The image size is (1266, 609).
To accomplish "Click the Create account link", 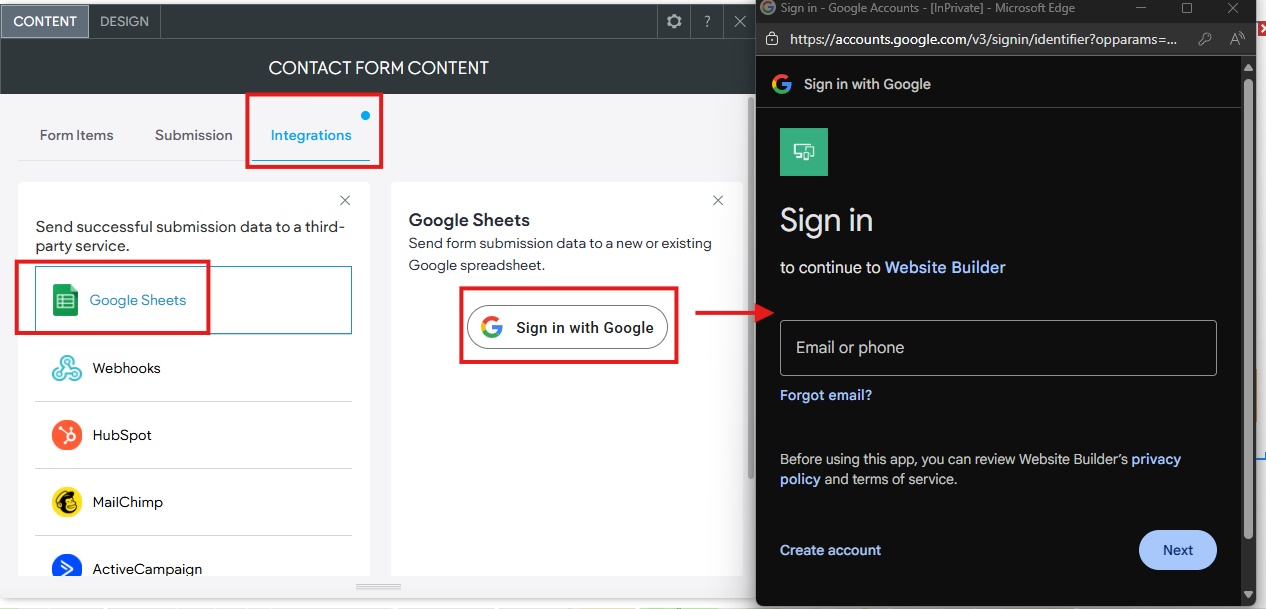I will (830, 550).
